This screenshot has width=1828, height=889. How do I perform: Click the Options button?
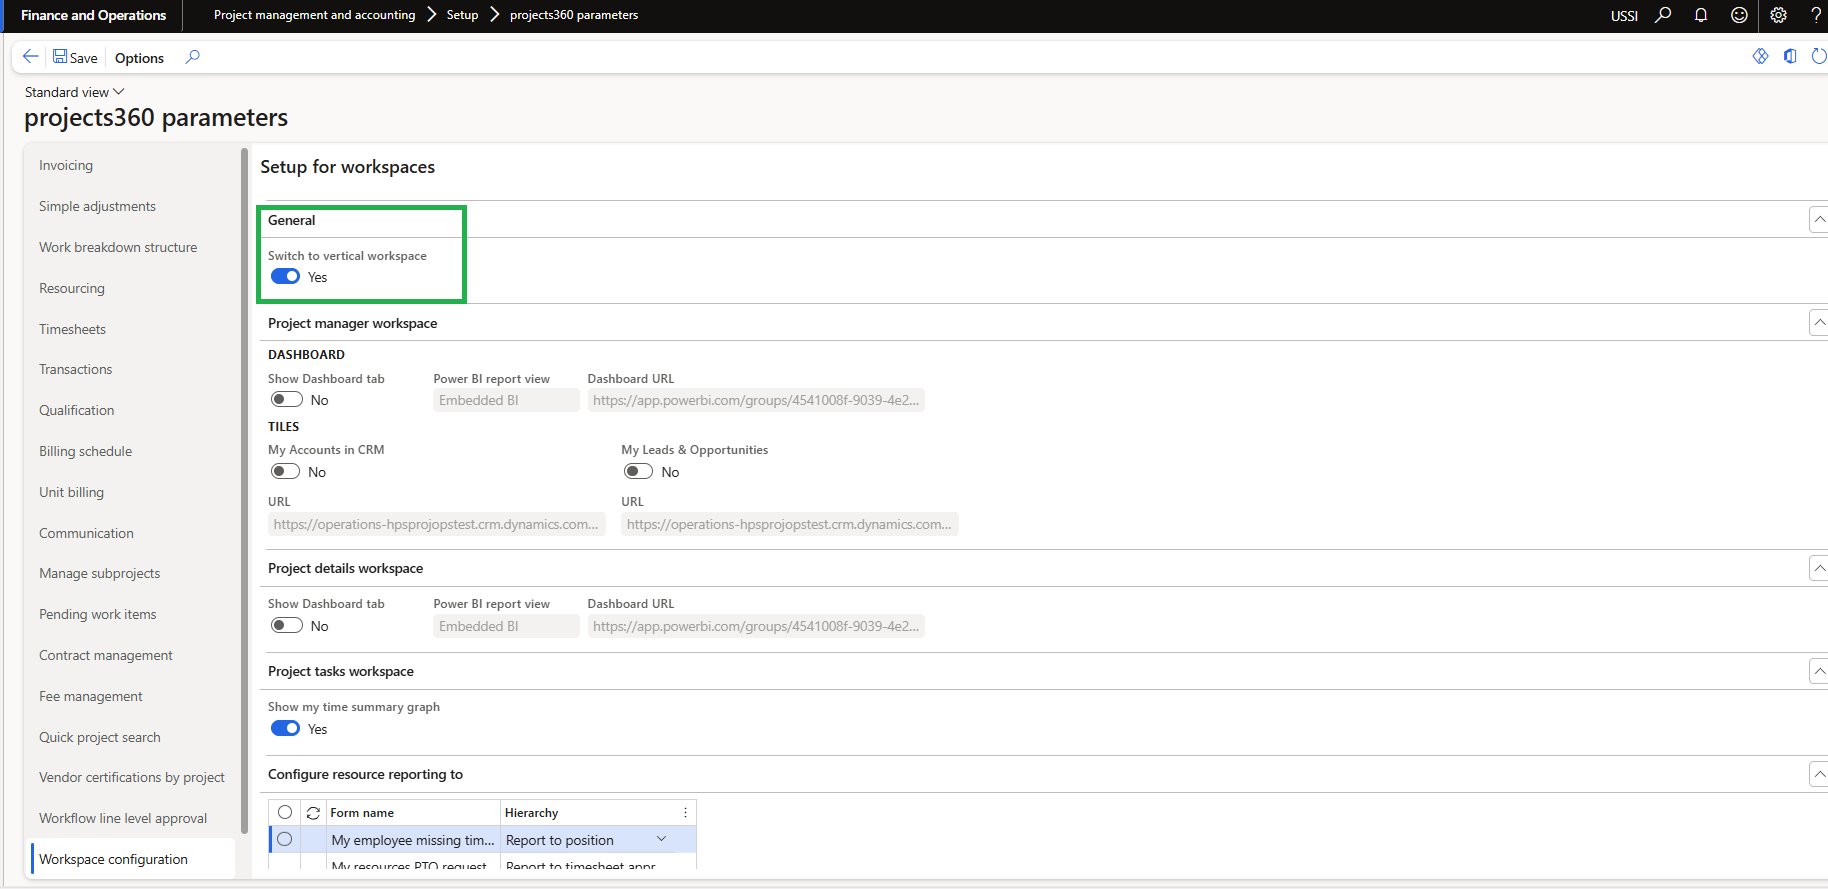pos(139,58)
